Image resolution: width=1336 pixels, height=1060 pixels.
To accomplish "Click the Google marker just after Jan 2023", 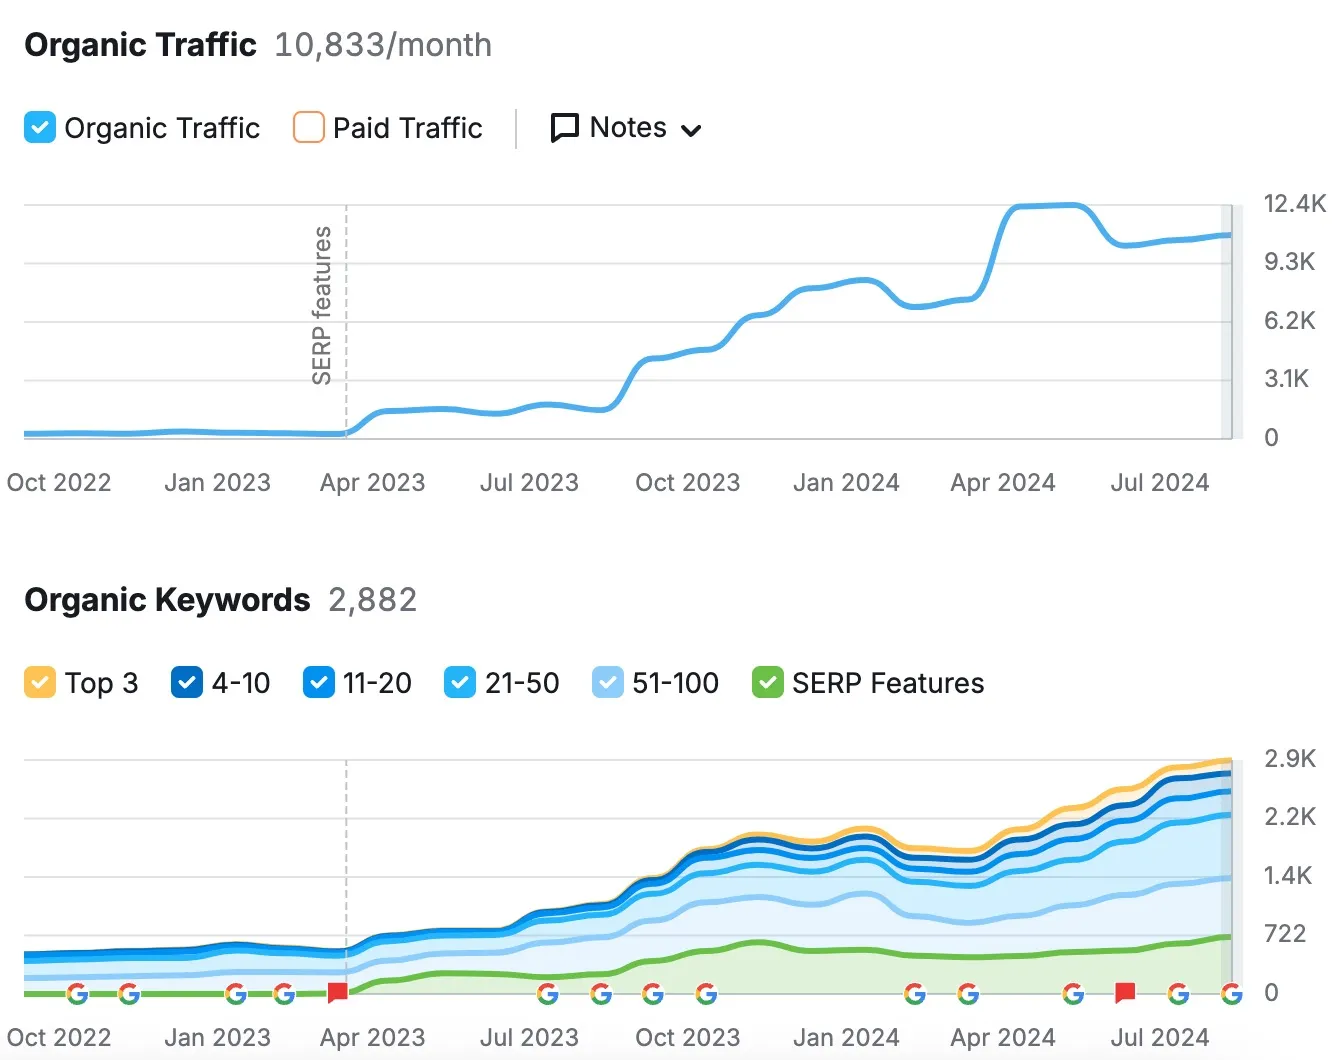I will 236,994.
